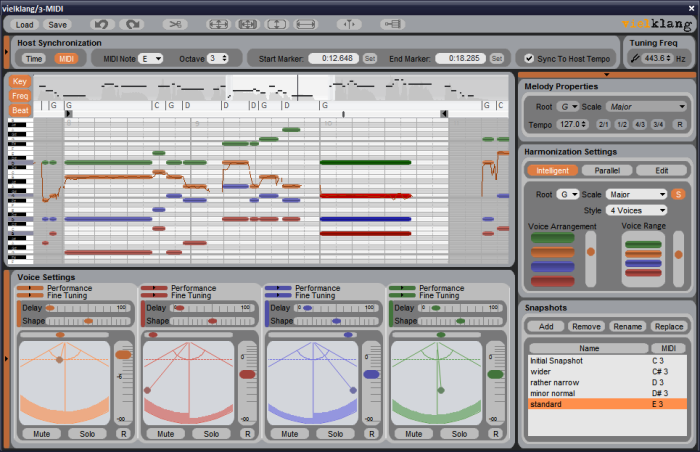The image size is (700, 452).
Task: Add a new snapshot
Action: point(546,326)
